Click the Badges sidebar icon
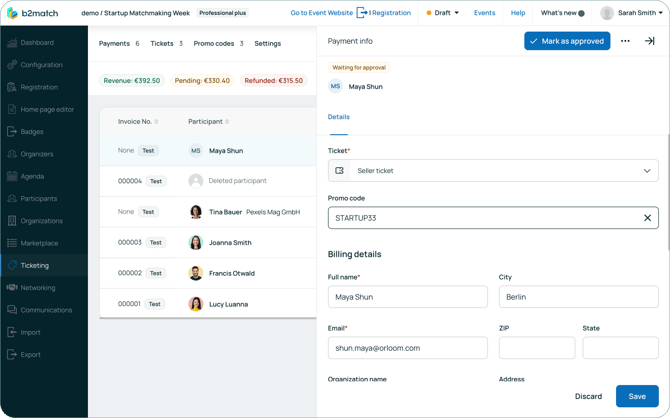The width and height of the screenshot is (670, 418). (x=12, y=132)
